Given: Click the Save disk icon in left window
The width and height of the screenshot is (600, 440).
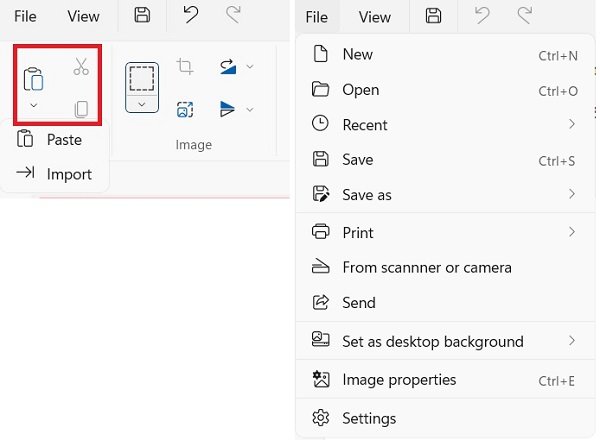Looking at the screenshot, I should click(x=142, y=15).
